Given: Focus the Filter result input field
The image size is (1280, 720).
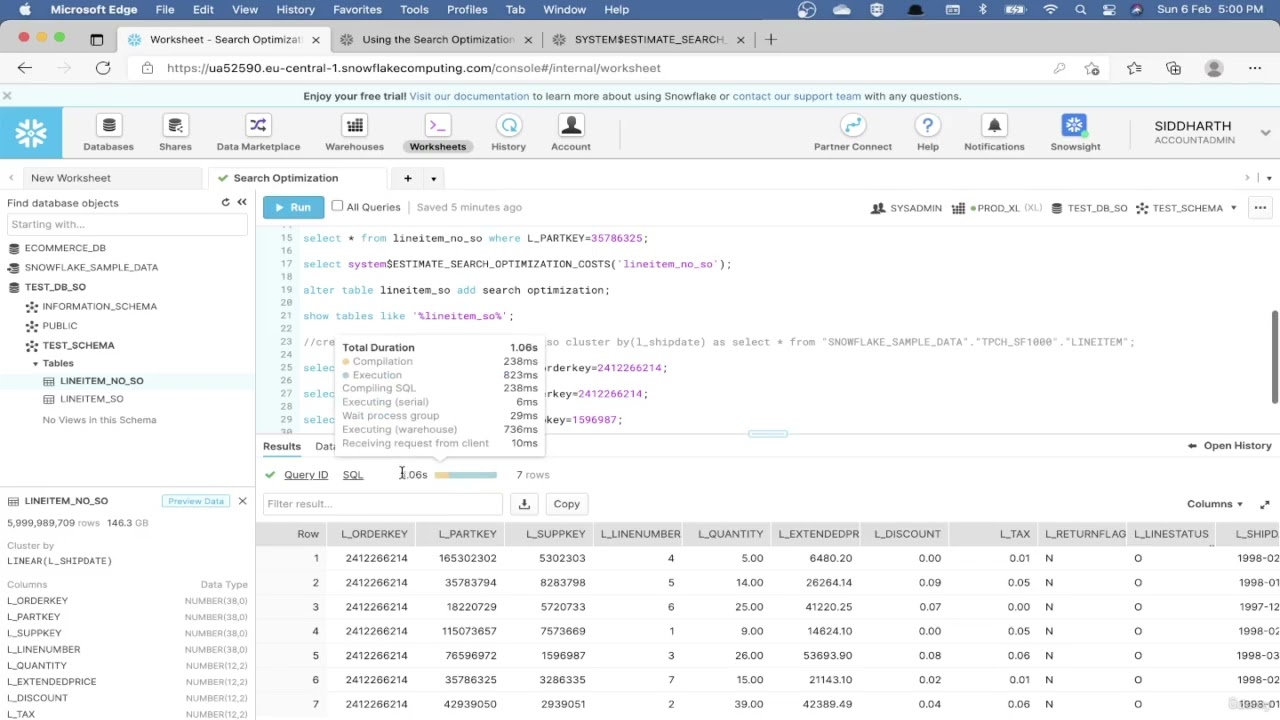Looking at the screenshot, I should [x=383, y=504].
